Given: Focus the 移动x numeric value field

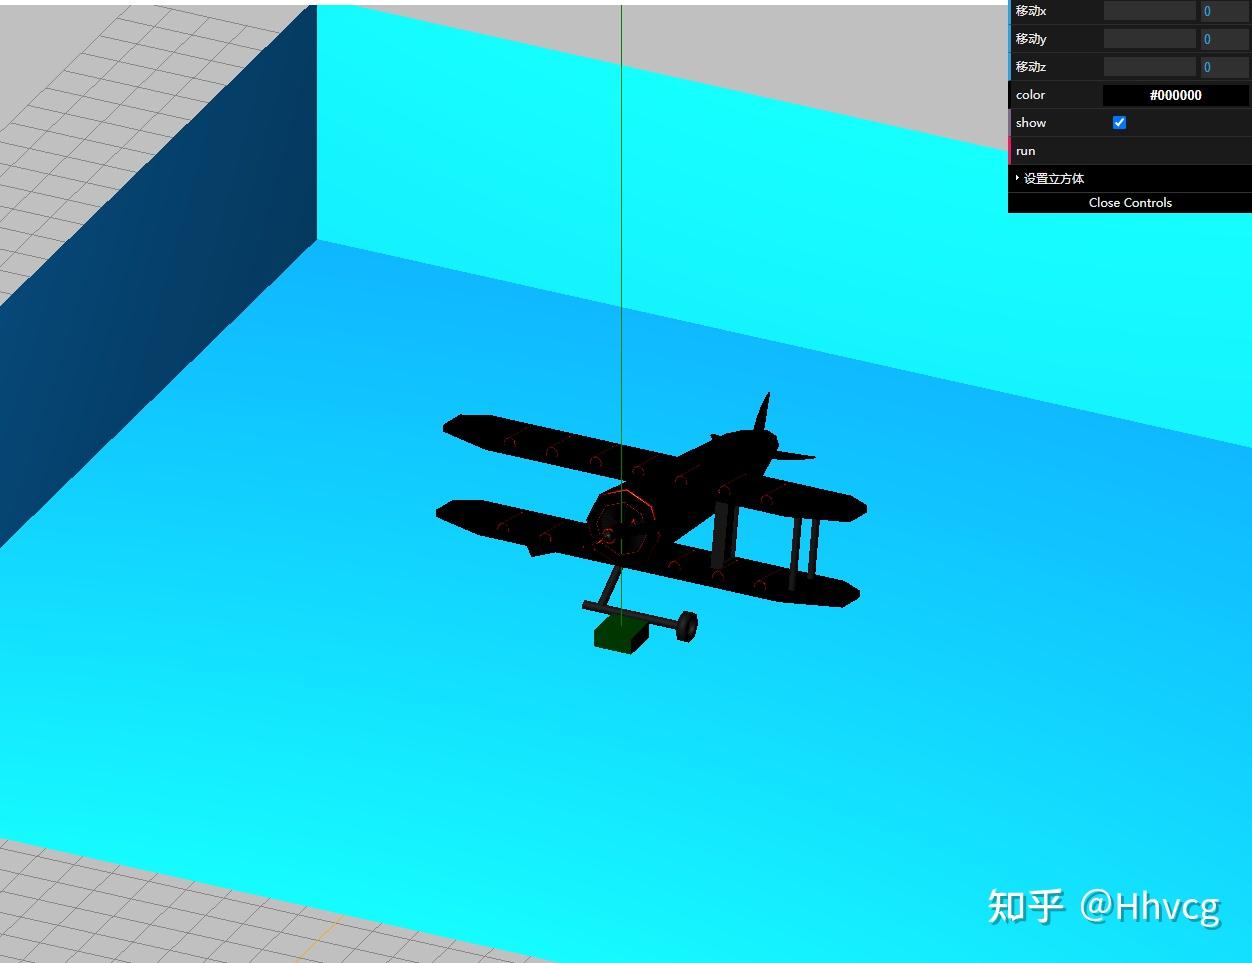Looking at the screenshot, I should coord(1224,11).
